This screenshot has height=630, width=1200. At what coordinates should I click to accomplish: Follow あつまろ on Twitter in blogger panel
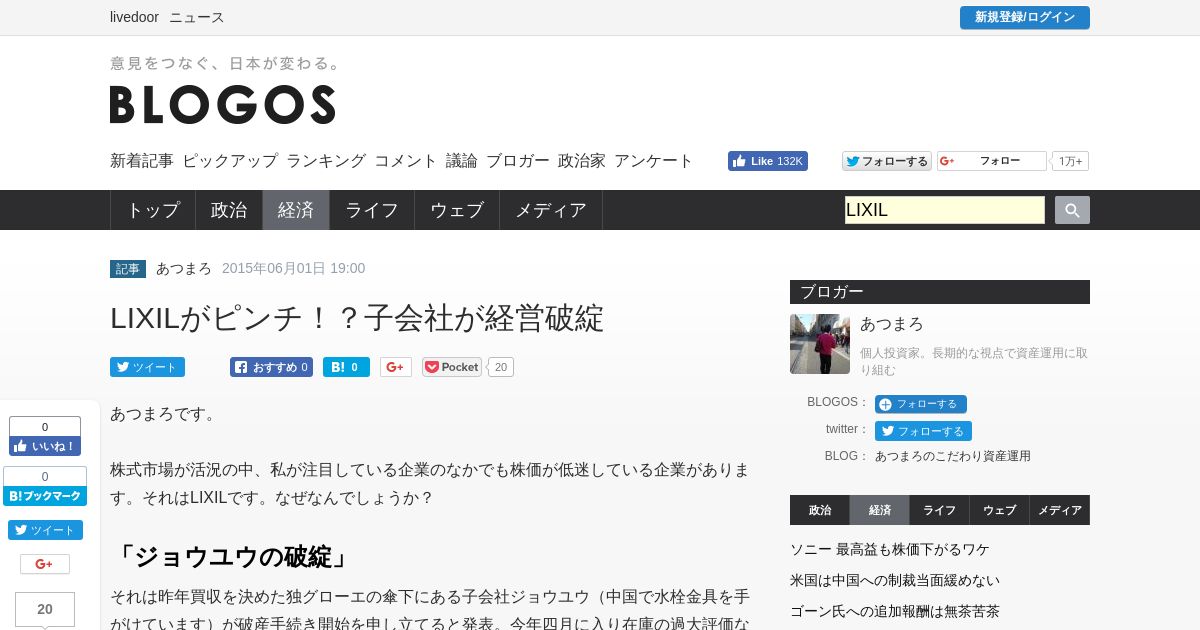coord(923,431)
